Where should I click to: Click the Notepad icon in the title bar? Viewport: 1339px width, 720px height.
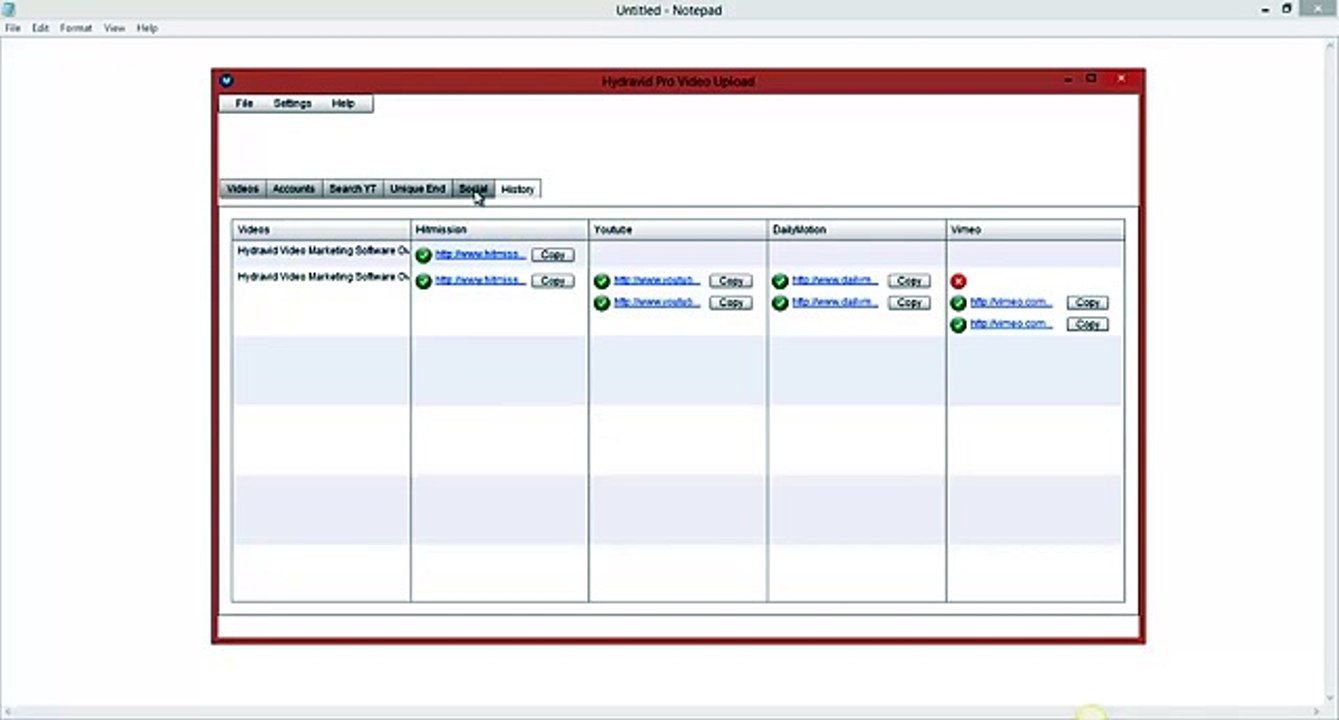[9, 10]
